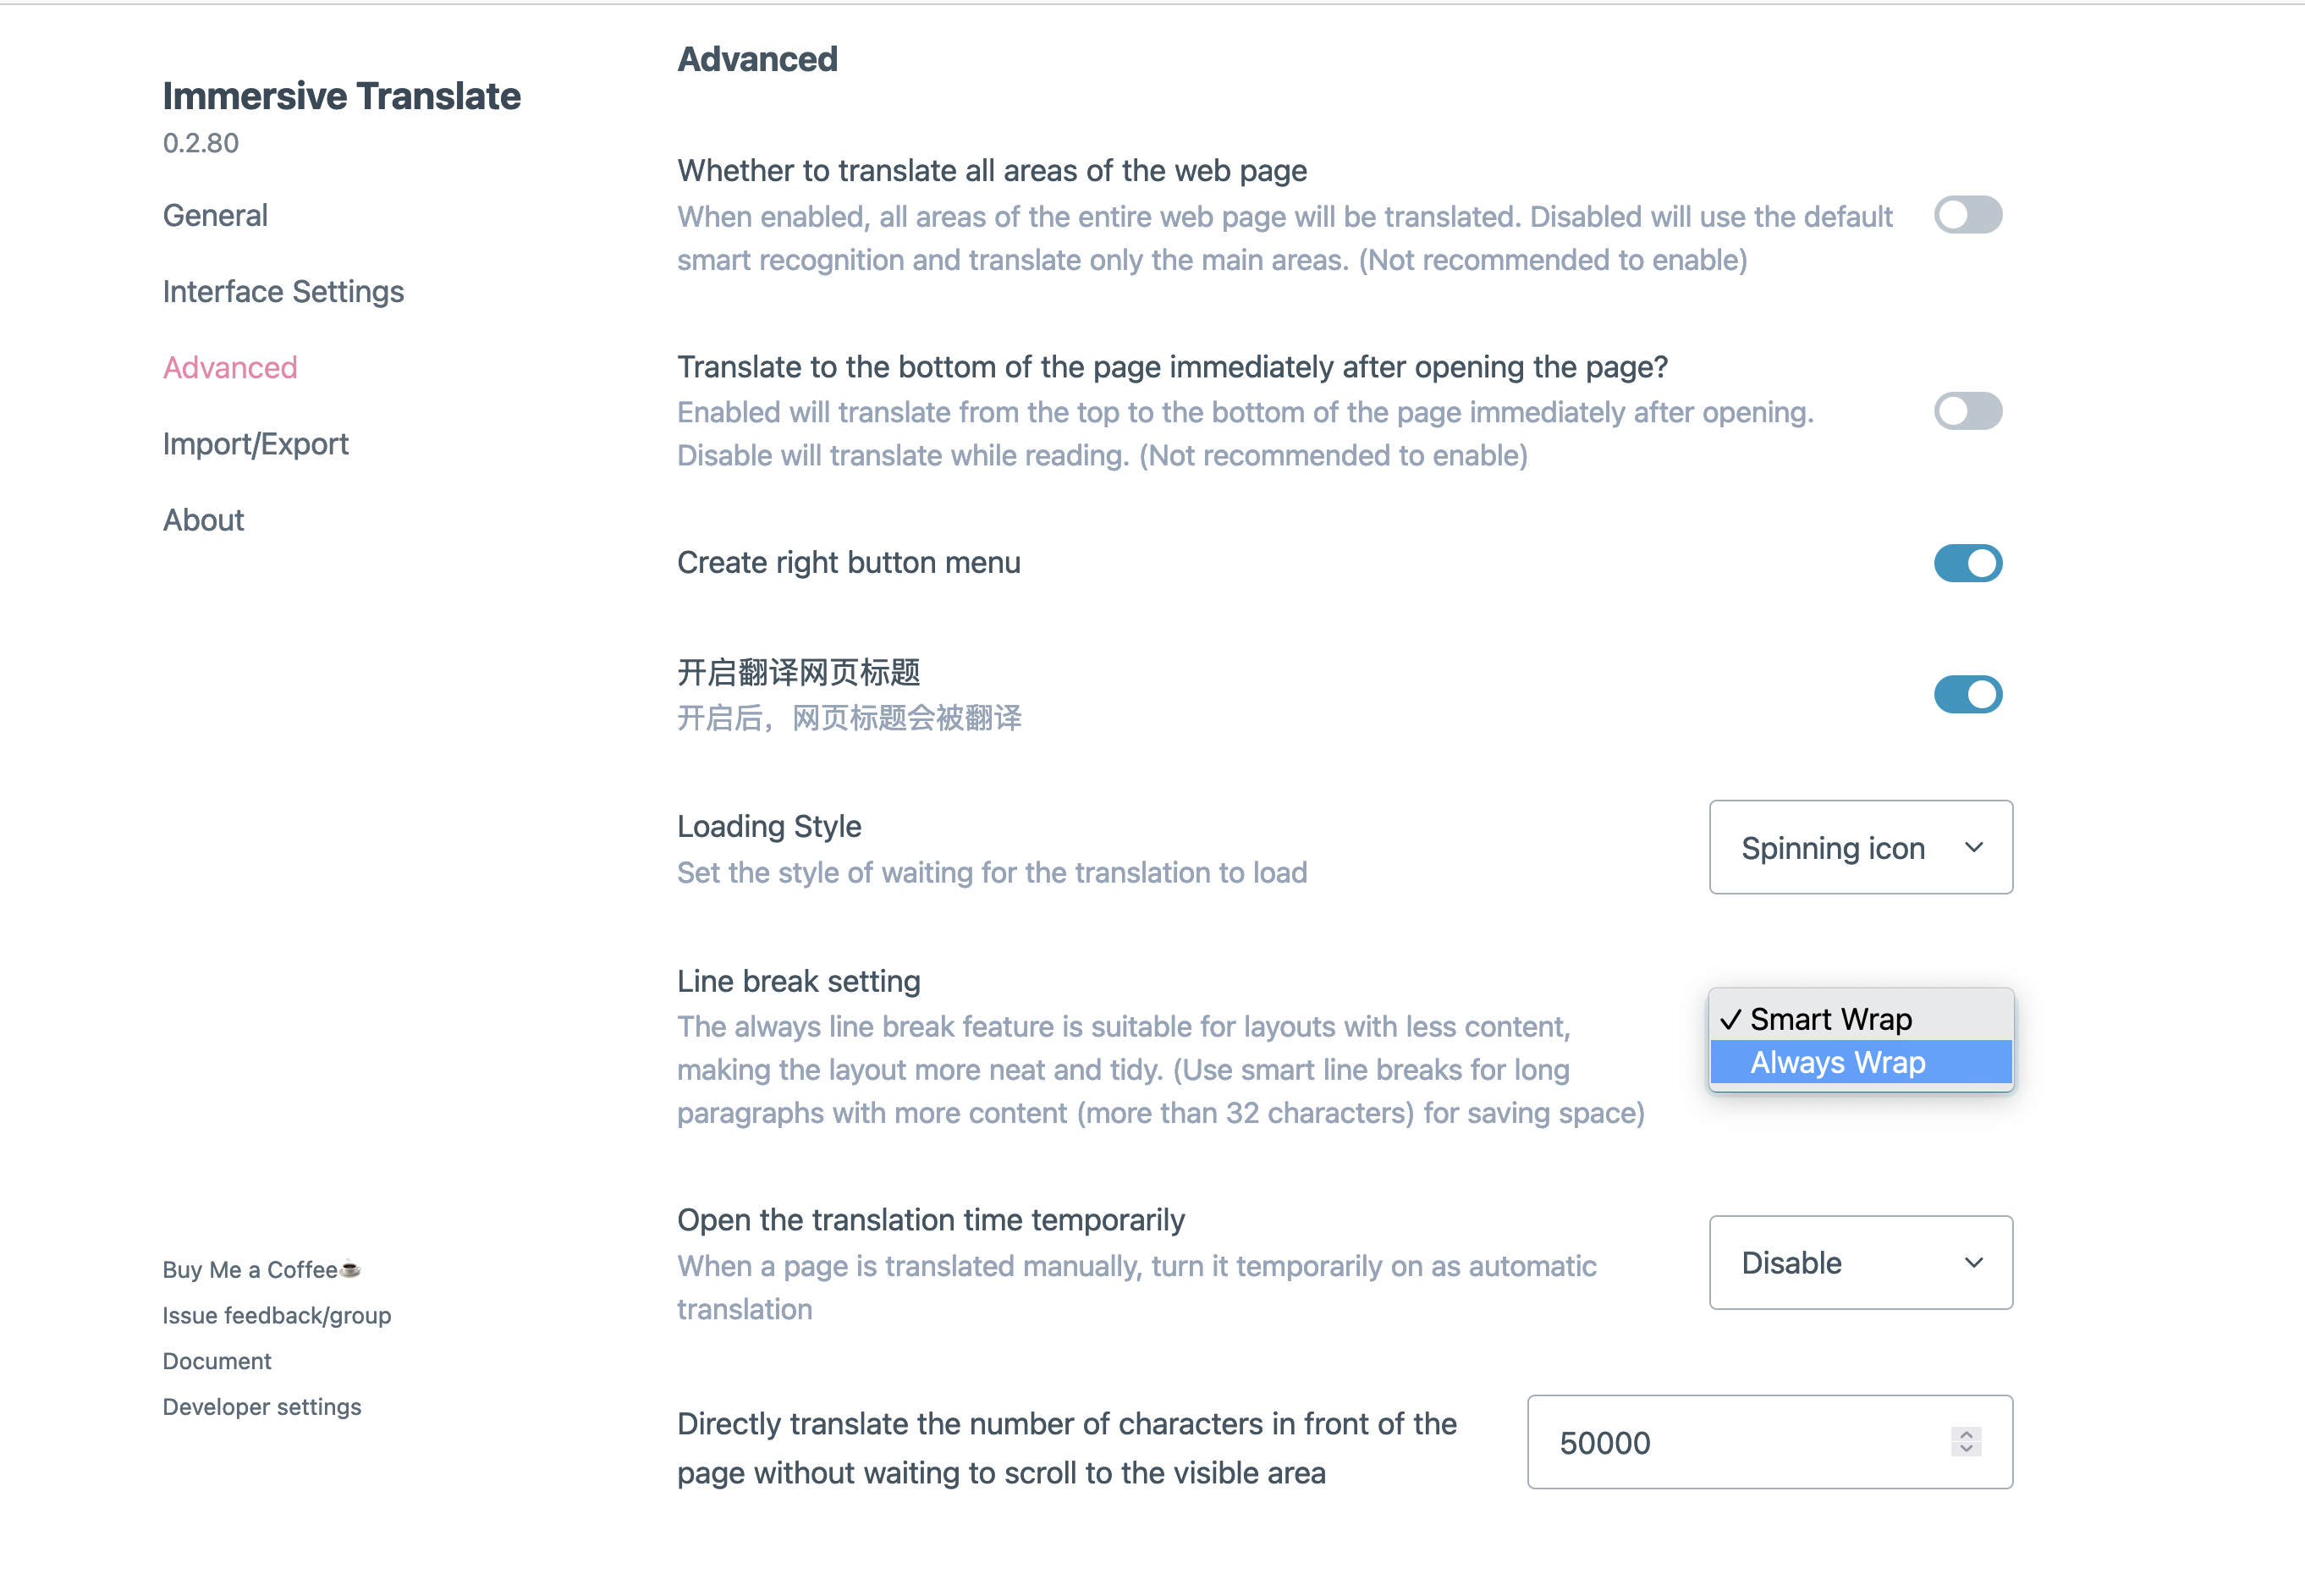Open the Loading Style dropdown
This screenshot has height=1596, width=2305.
coord(1860,847)
